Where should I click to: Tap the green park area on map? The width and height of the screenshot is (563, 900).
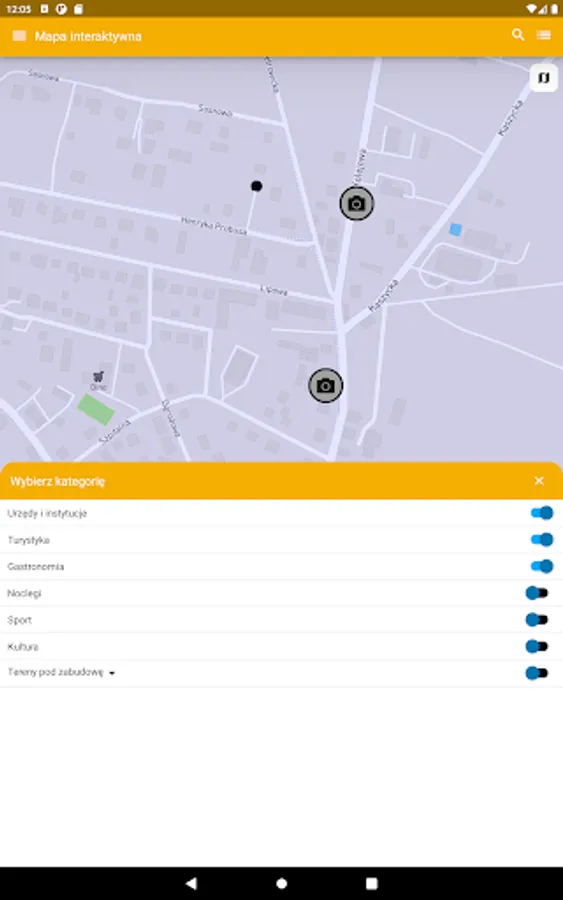point(95,409)
